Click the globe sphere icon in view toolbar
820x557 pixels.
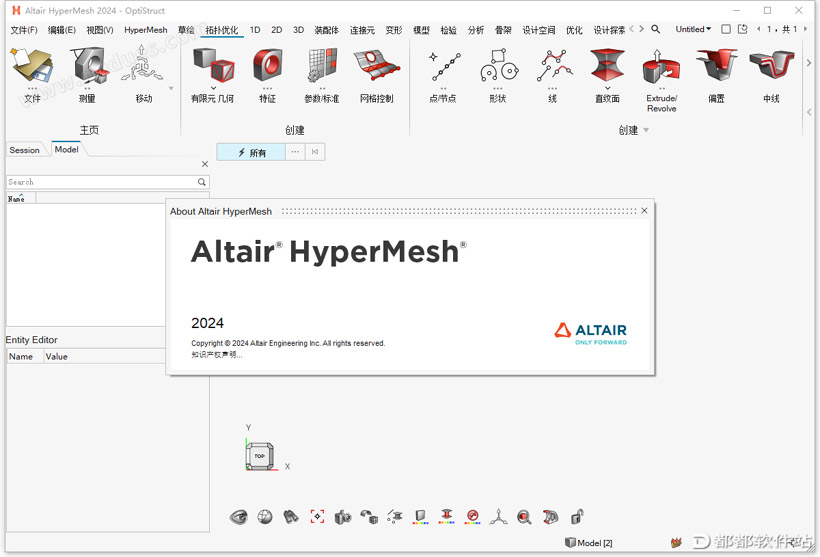[x=265, y=517]
